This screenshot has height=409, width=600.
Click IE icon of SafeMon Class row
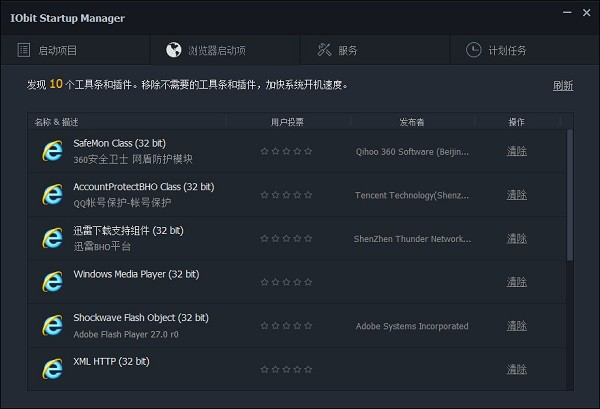52,151
